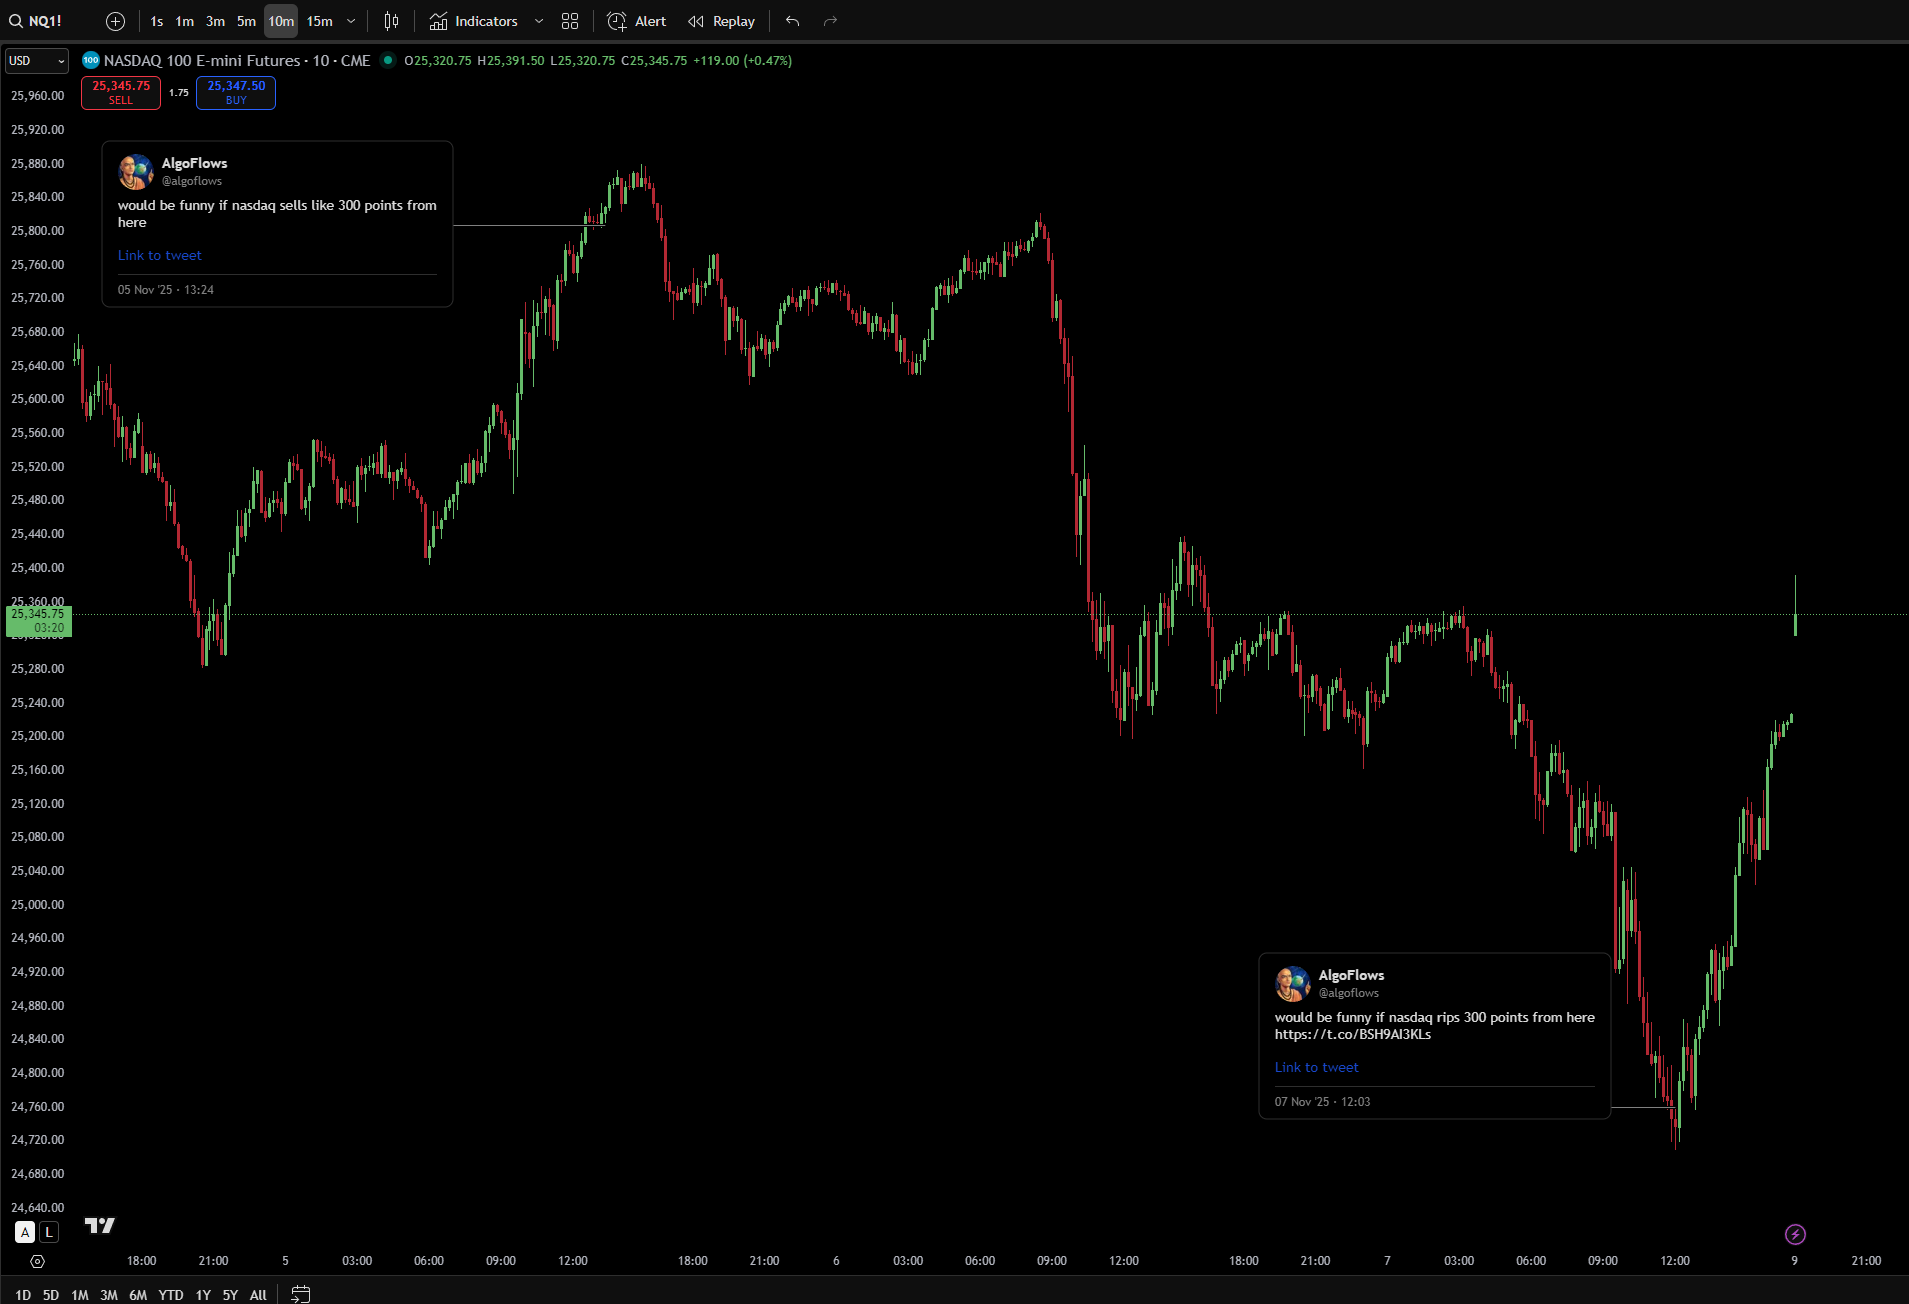Screen dimensions: 1909x1304
Task: Open the USD currency dropdown
Action: (x=37, y=61)
